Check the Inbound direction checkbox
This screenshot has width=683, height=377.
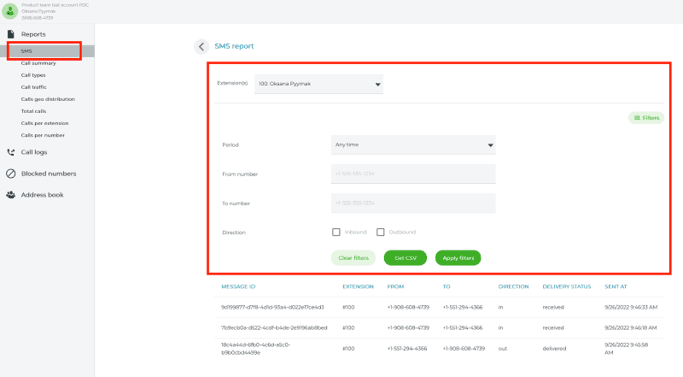click(x=336, y=232)
